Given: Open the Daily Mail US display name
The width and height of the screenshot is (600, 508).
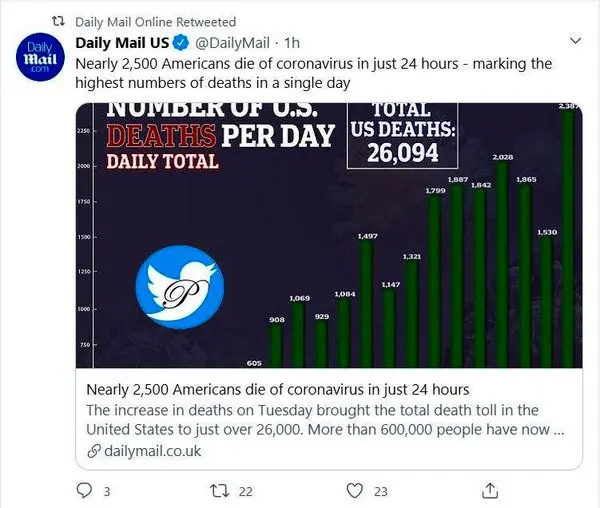Looking at the screenshot, I should (122, 43).
